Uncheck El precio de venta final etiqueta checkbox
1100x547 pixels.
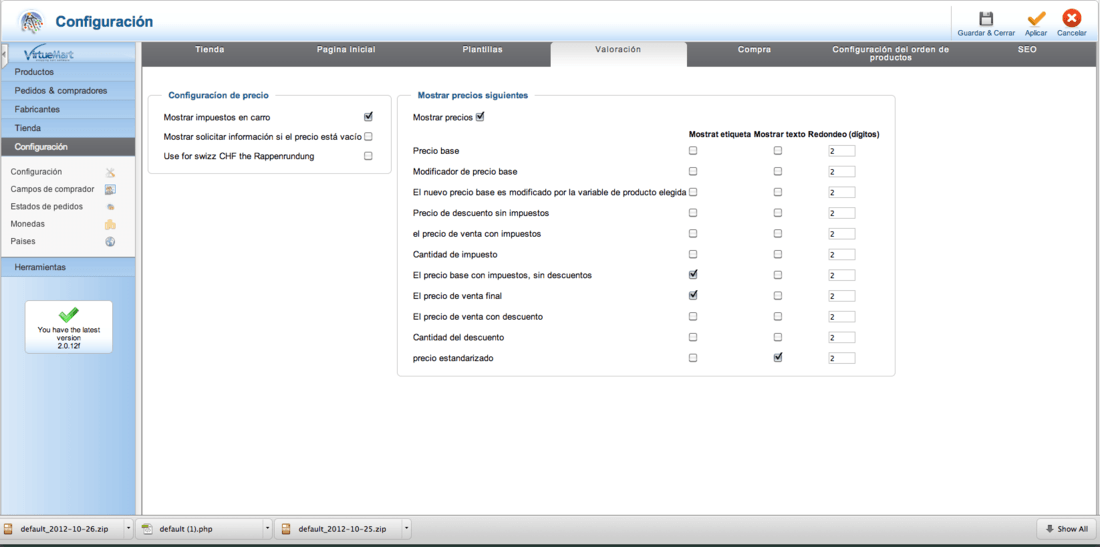coord(693,295)
